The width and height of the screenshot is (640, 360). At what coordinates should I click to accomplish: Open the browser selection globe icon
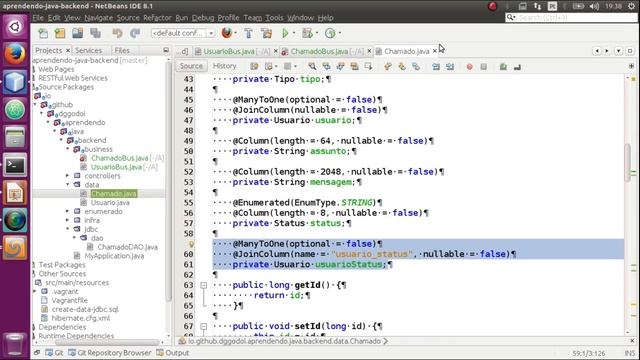(x=227, y=33)
